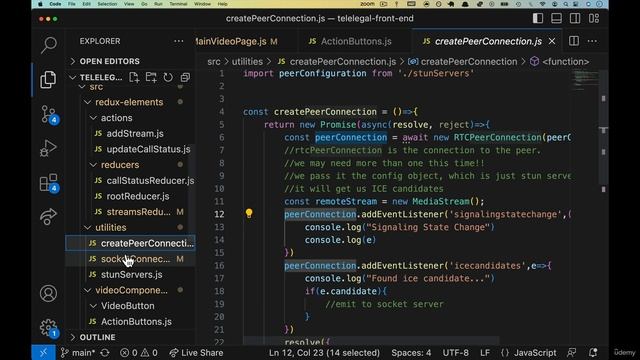Viewport: 640px width, 360px height.
Task: Toggle primary side bar visibility
Action: 538,18
